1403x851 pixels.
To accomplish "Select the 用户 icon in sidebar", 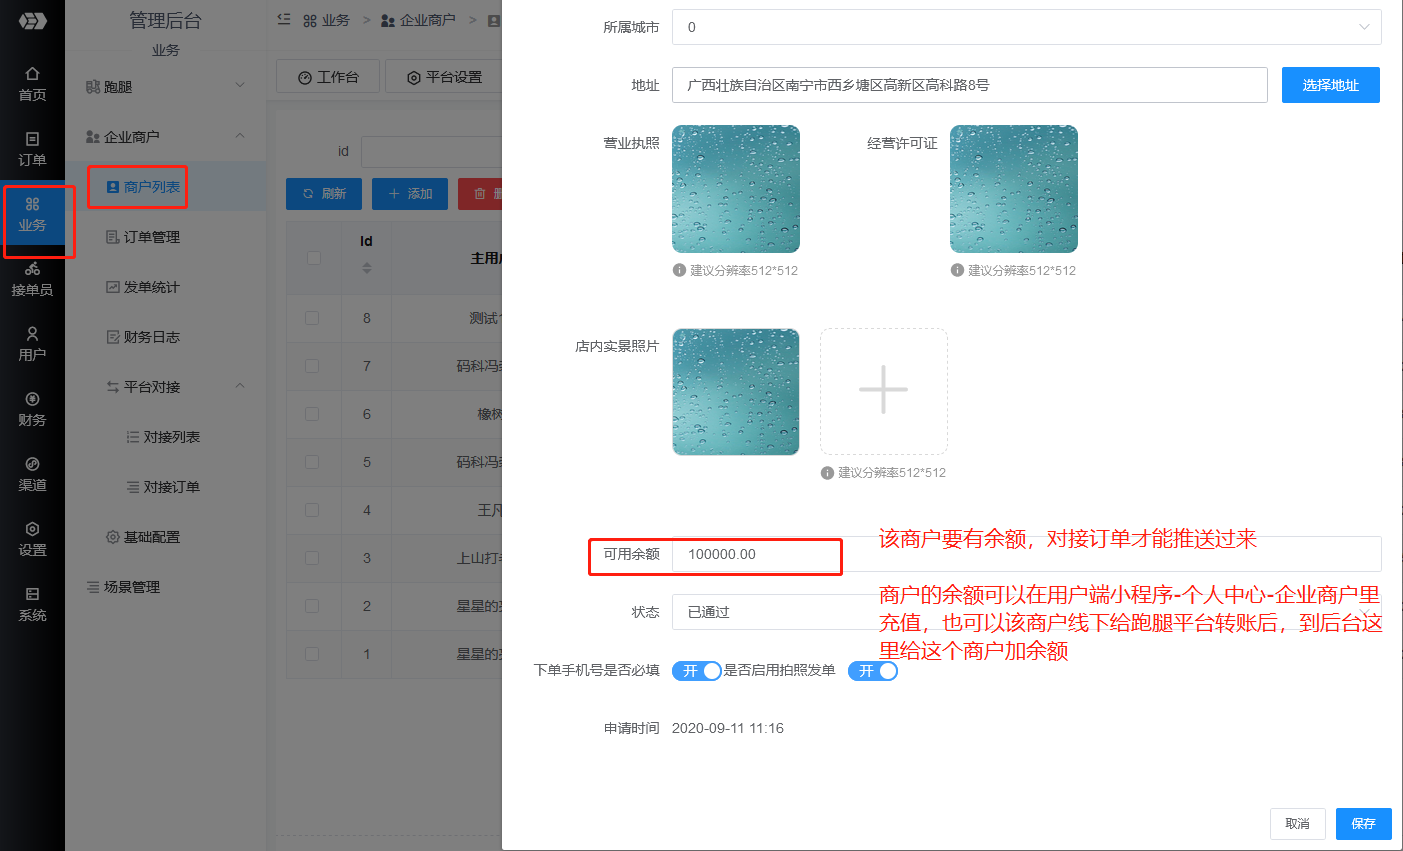I will click(32, 340).
